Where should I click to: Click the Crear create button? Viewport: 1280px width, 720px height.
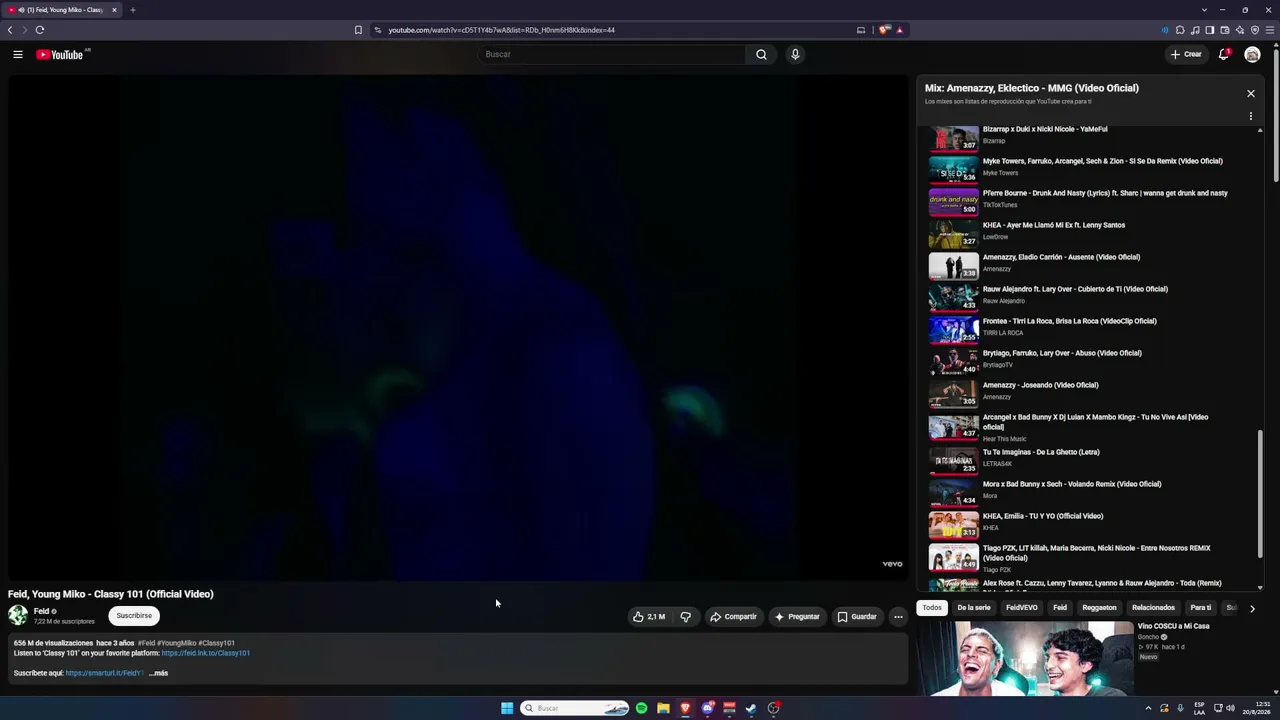point(1186,54)
